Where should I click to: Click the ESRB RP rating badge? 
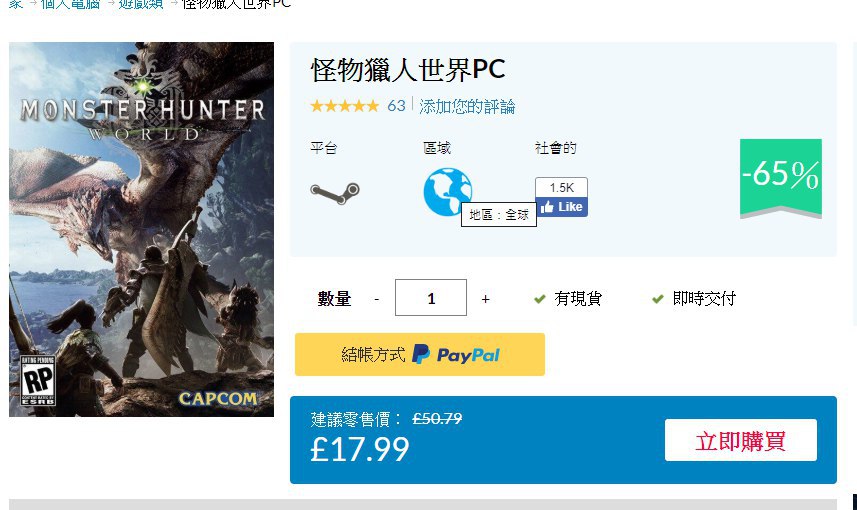[38, 380]
